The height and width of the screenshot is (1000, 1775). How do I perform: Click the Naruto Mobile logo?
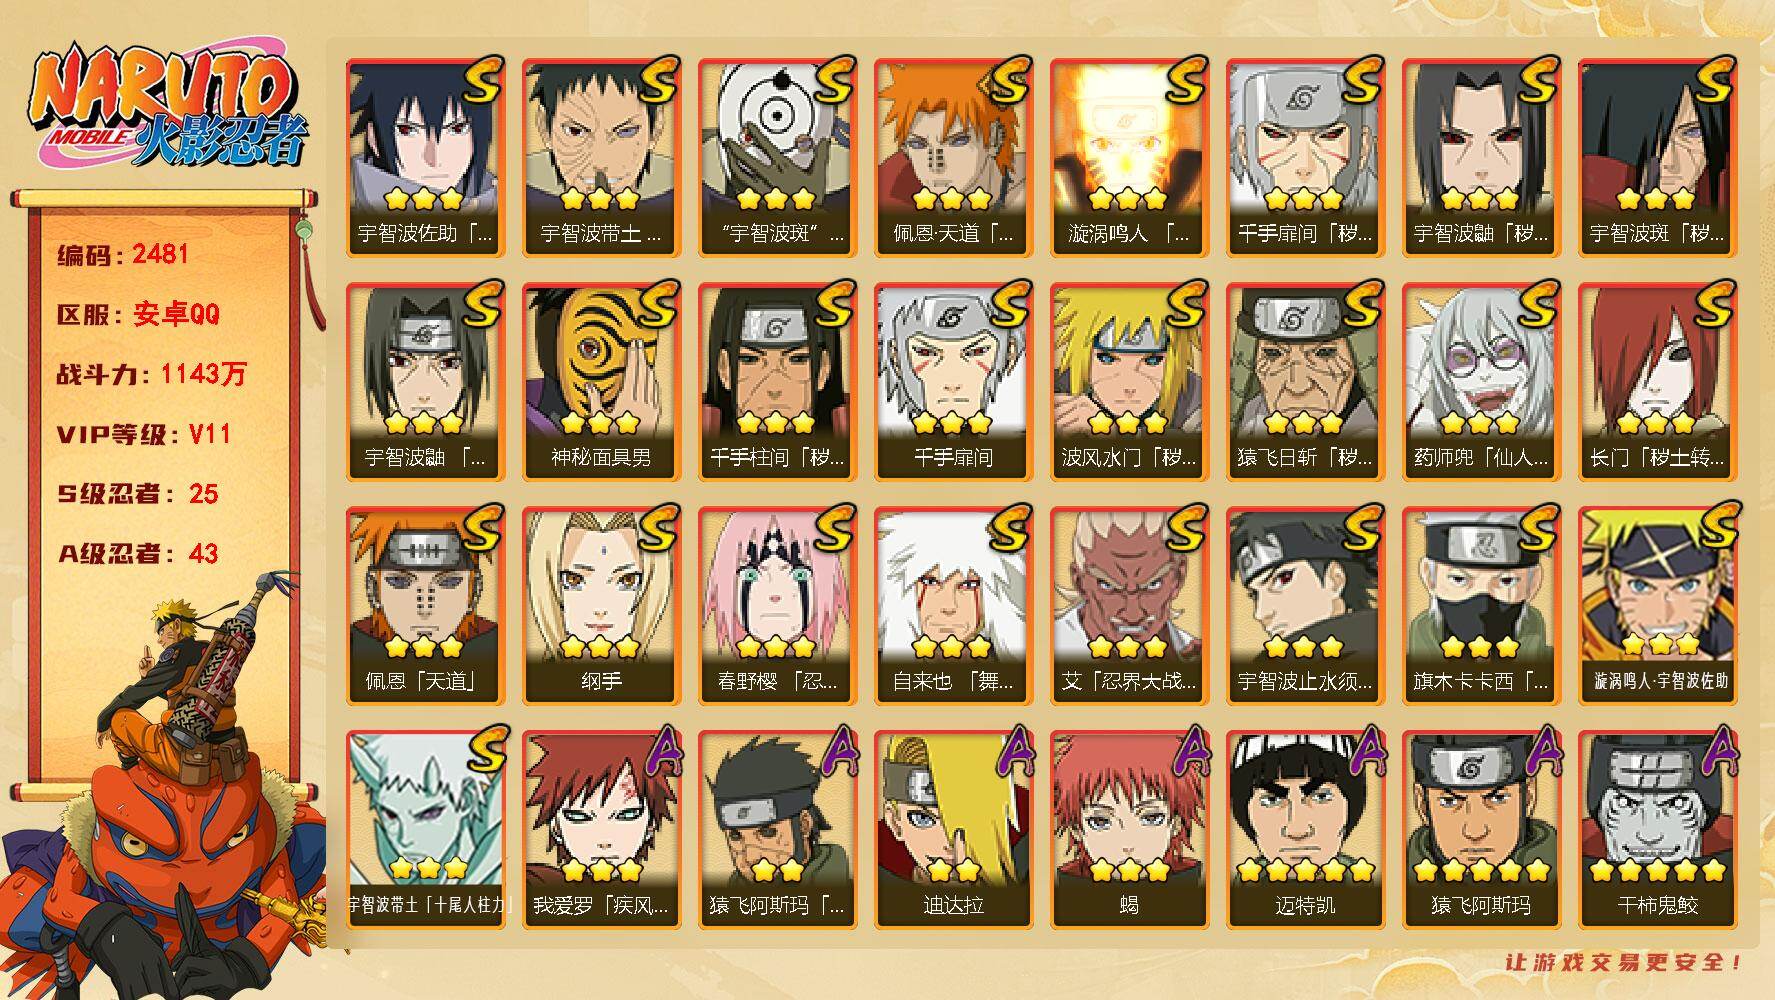pyautogui.click(x=168, y=108)
